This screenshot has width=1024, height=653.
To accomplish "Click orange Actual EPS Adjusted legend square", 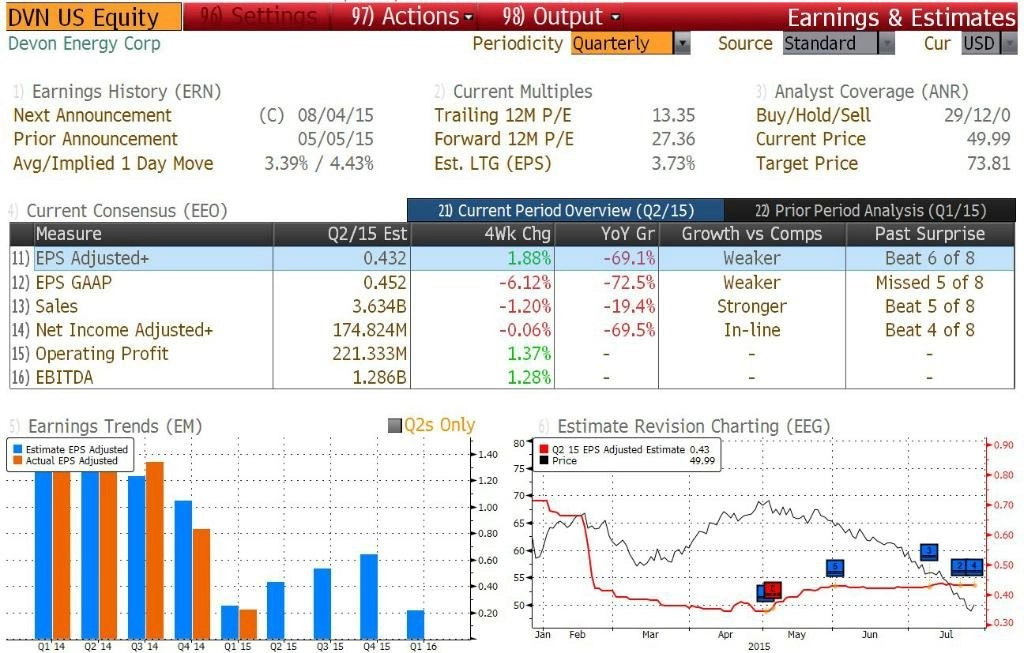I will click(18, 460).
